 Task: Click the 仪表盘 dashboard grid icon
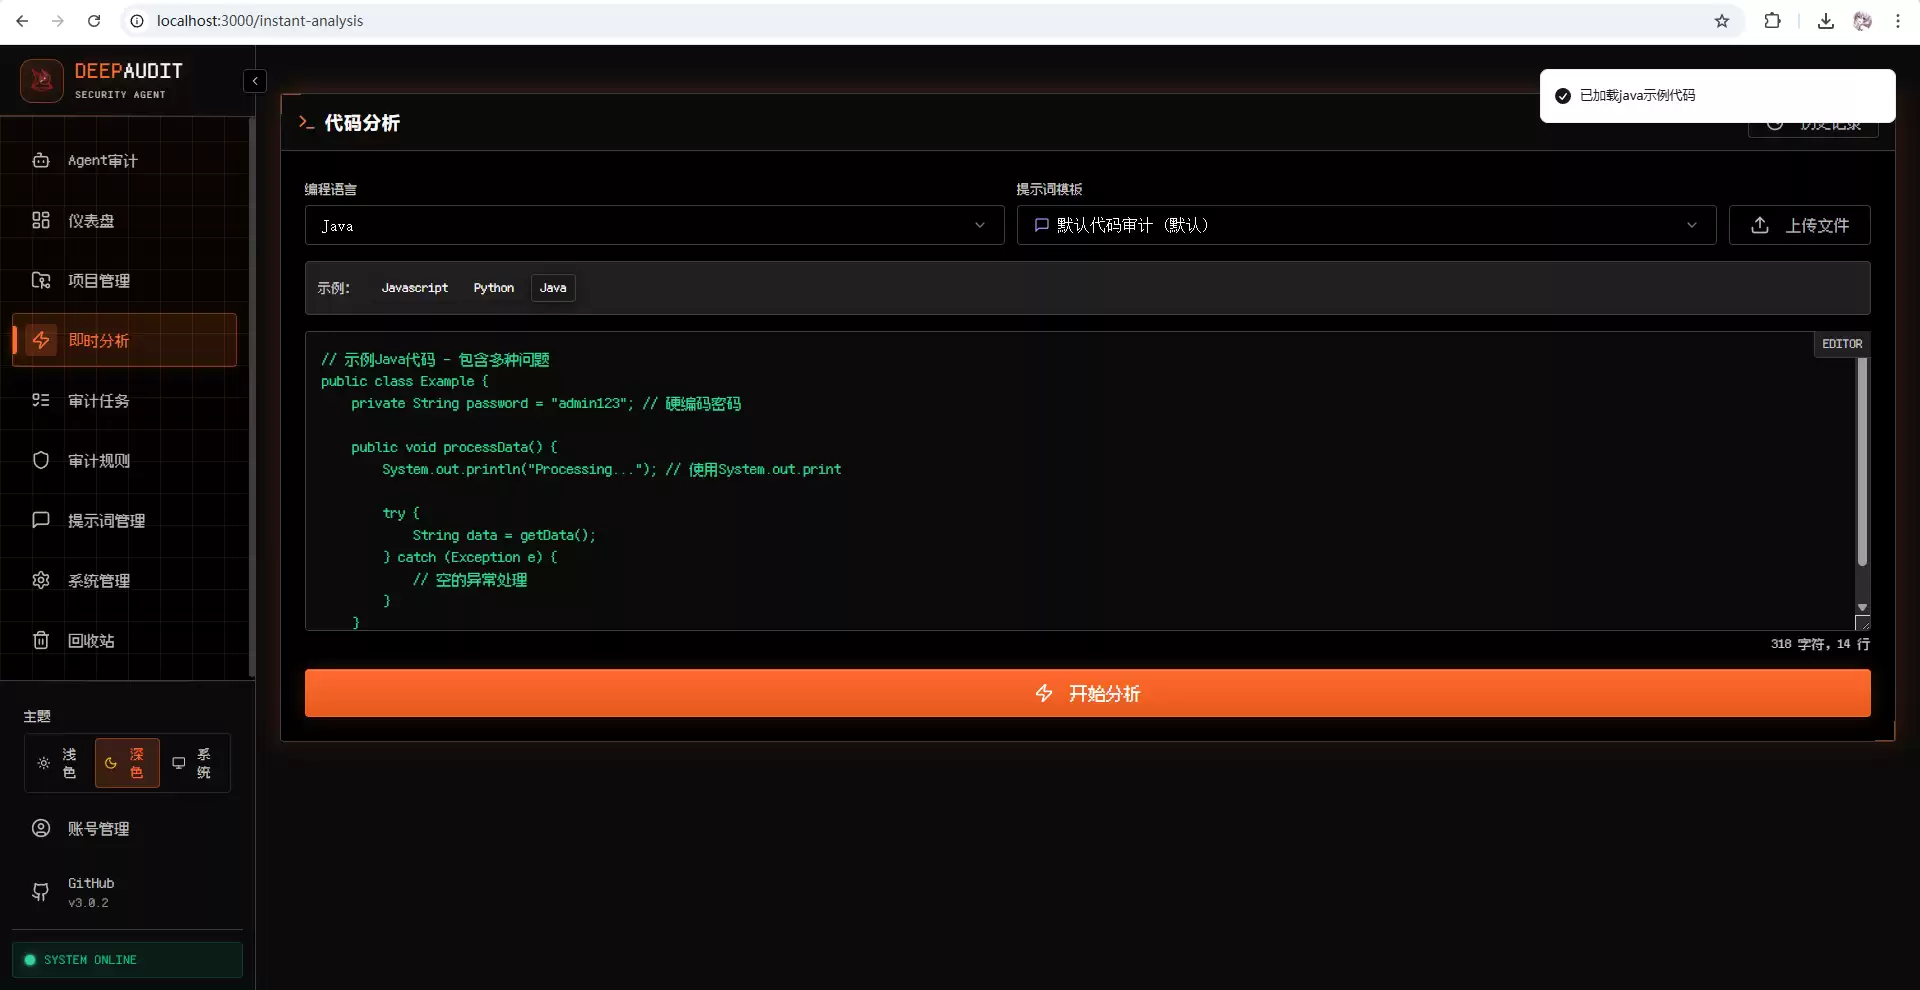[41, 220]
